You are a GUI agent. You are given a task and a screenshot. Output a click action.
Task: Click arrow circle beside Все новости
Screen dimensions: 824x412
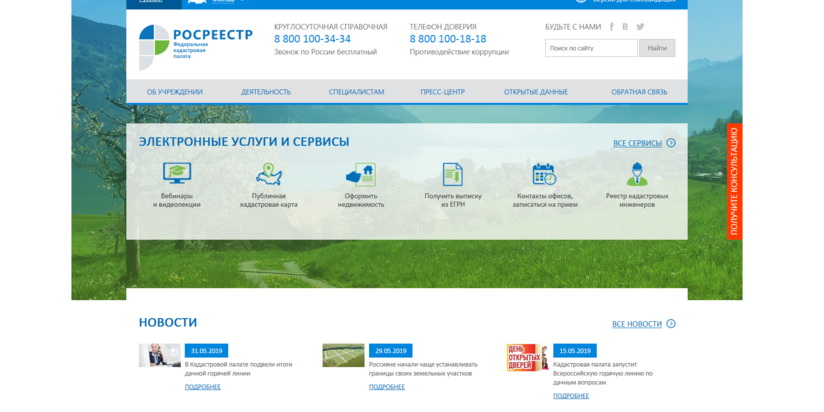click(671, 324)
